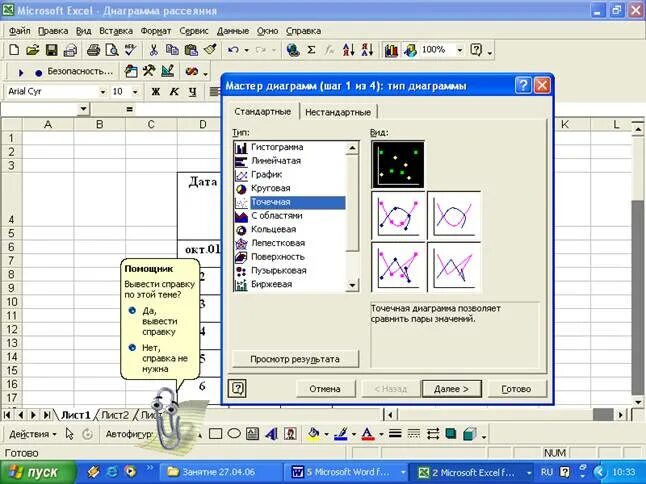Select the oval drawing tool

click(234, 433)
